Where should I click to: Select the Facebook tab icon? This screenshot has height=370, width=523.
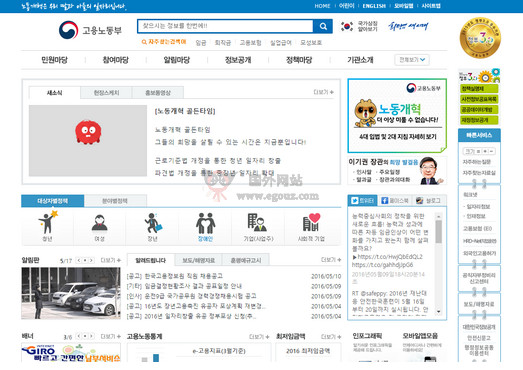pos(384,200)
